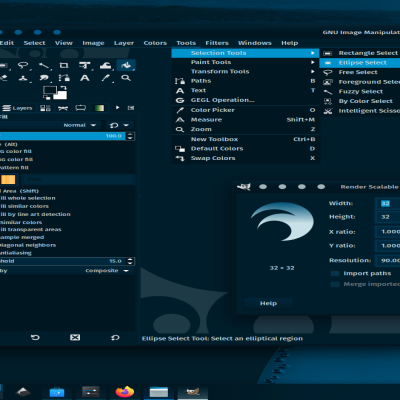
Task: Open the mode group switch dropdown beside Normal
Action: (x=119, y=125)
